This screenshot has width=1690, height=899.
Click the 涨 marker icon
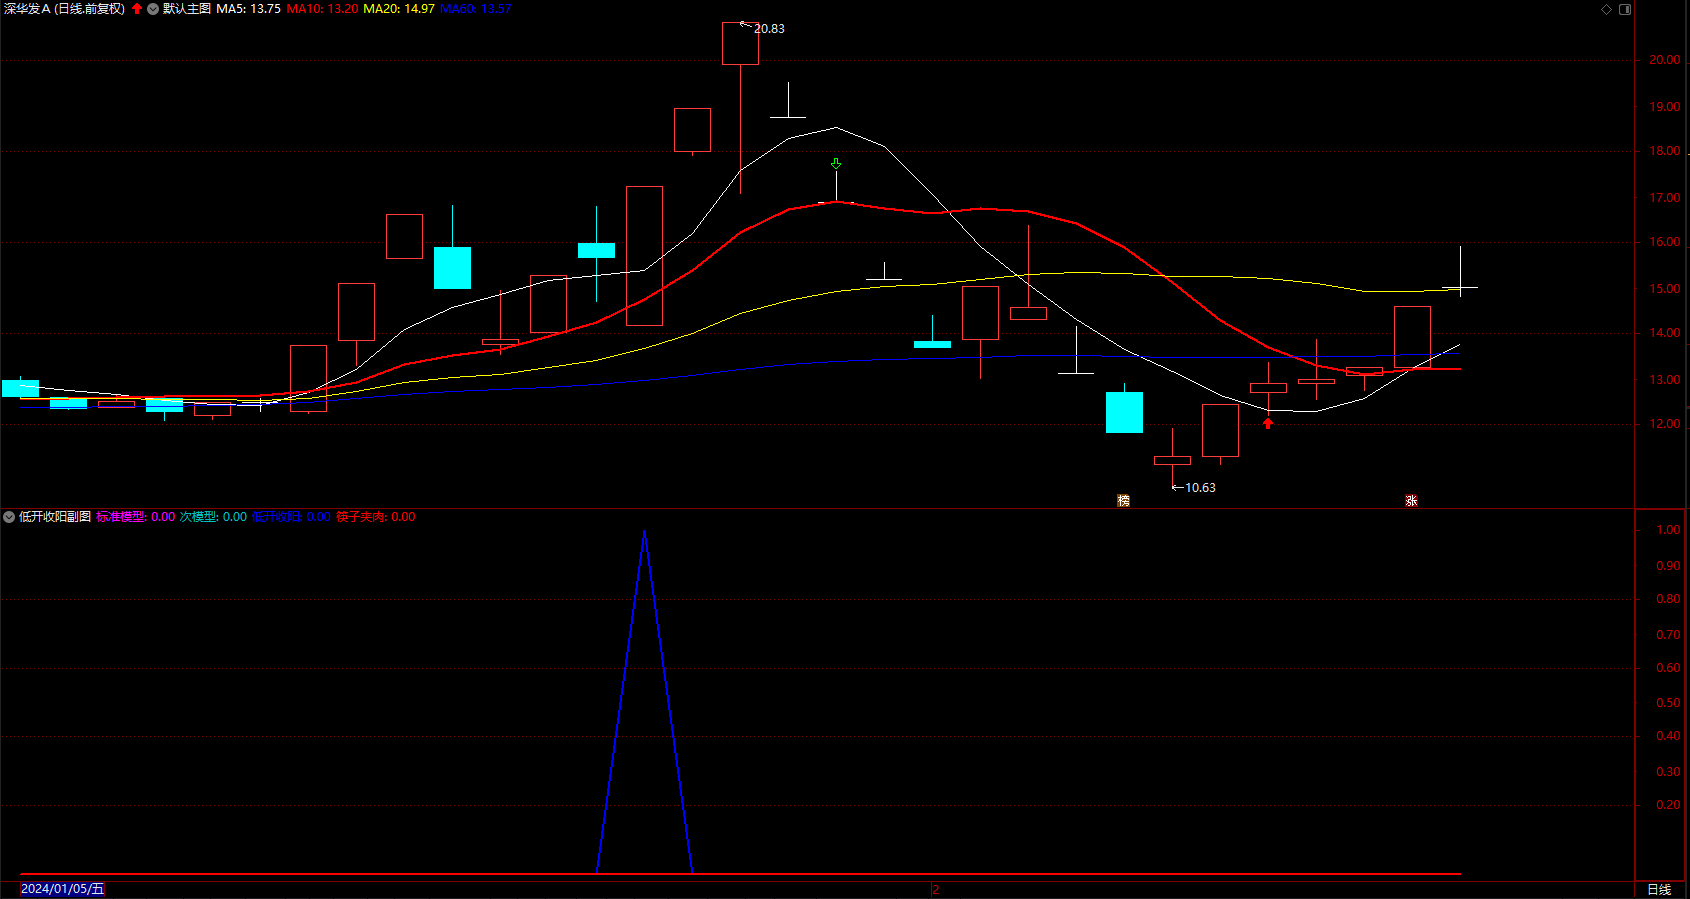click(1412, 501)
